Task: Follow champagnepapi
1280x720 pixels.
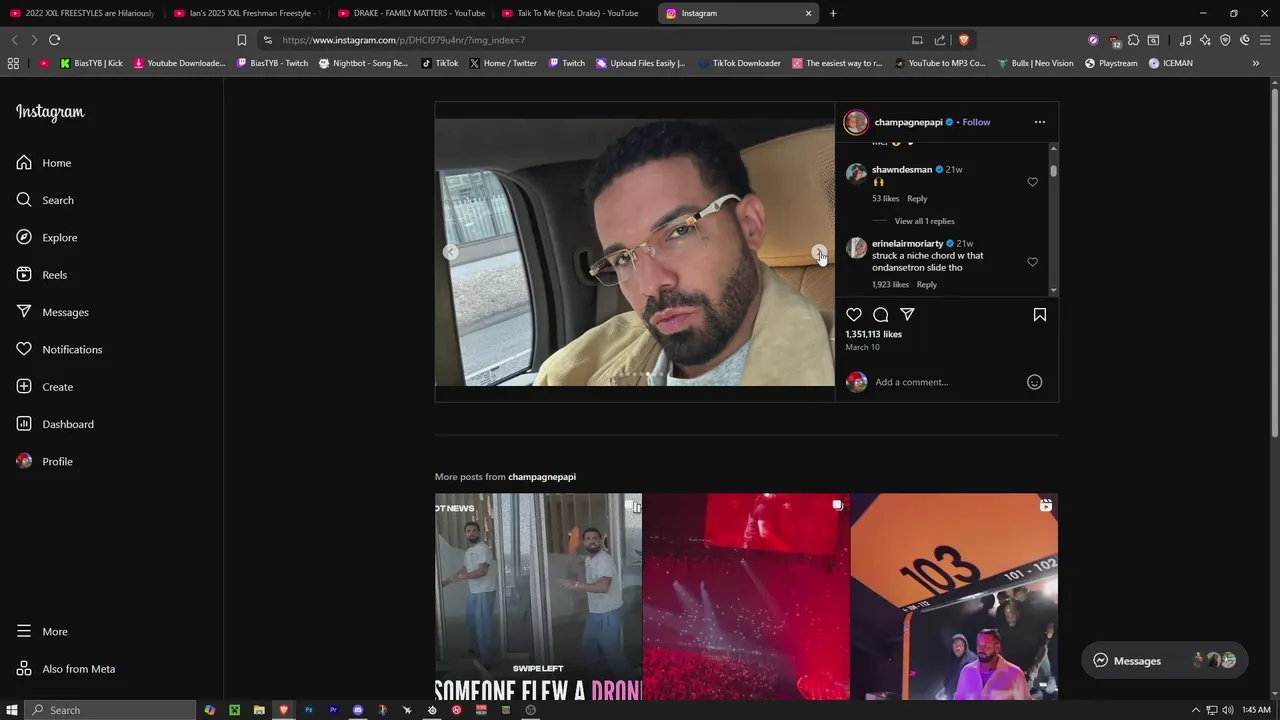Action: (x=976, y=122)
